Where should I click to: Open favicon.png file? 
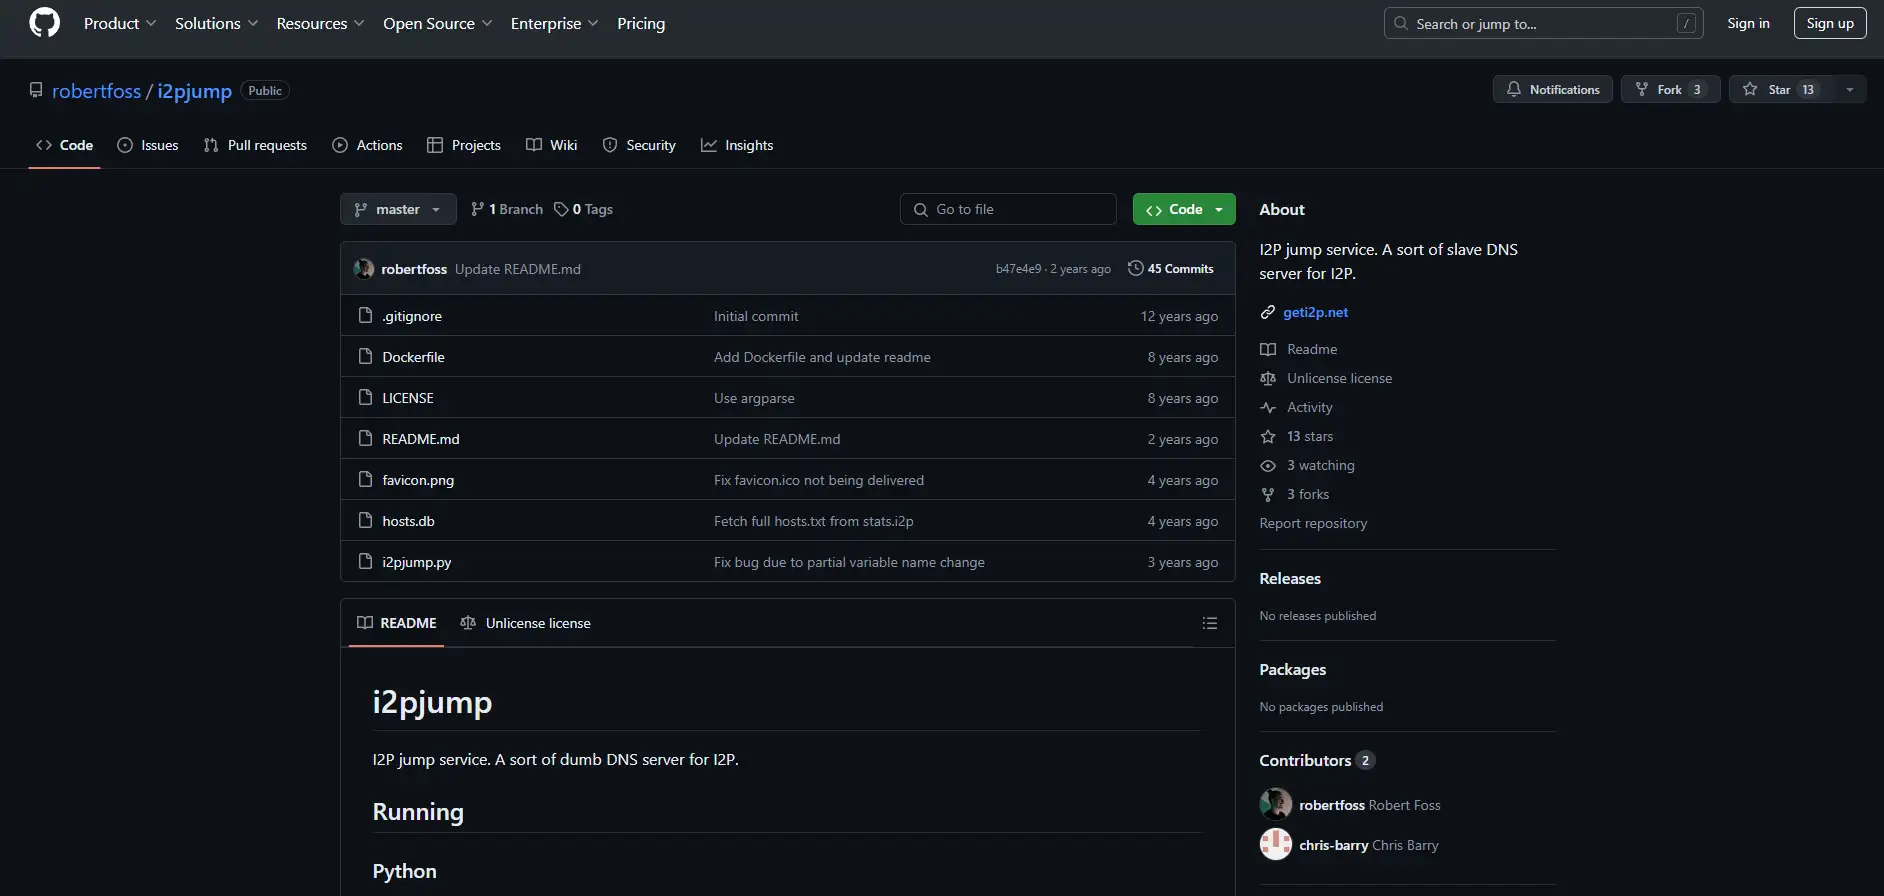418,480
